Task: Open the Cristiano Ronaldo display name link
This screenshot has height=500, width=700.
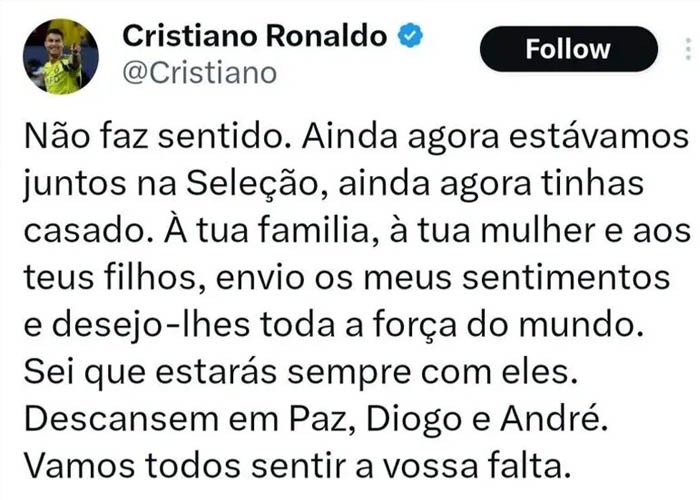Action: 255,36
